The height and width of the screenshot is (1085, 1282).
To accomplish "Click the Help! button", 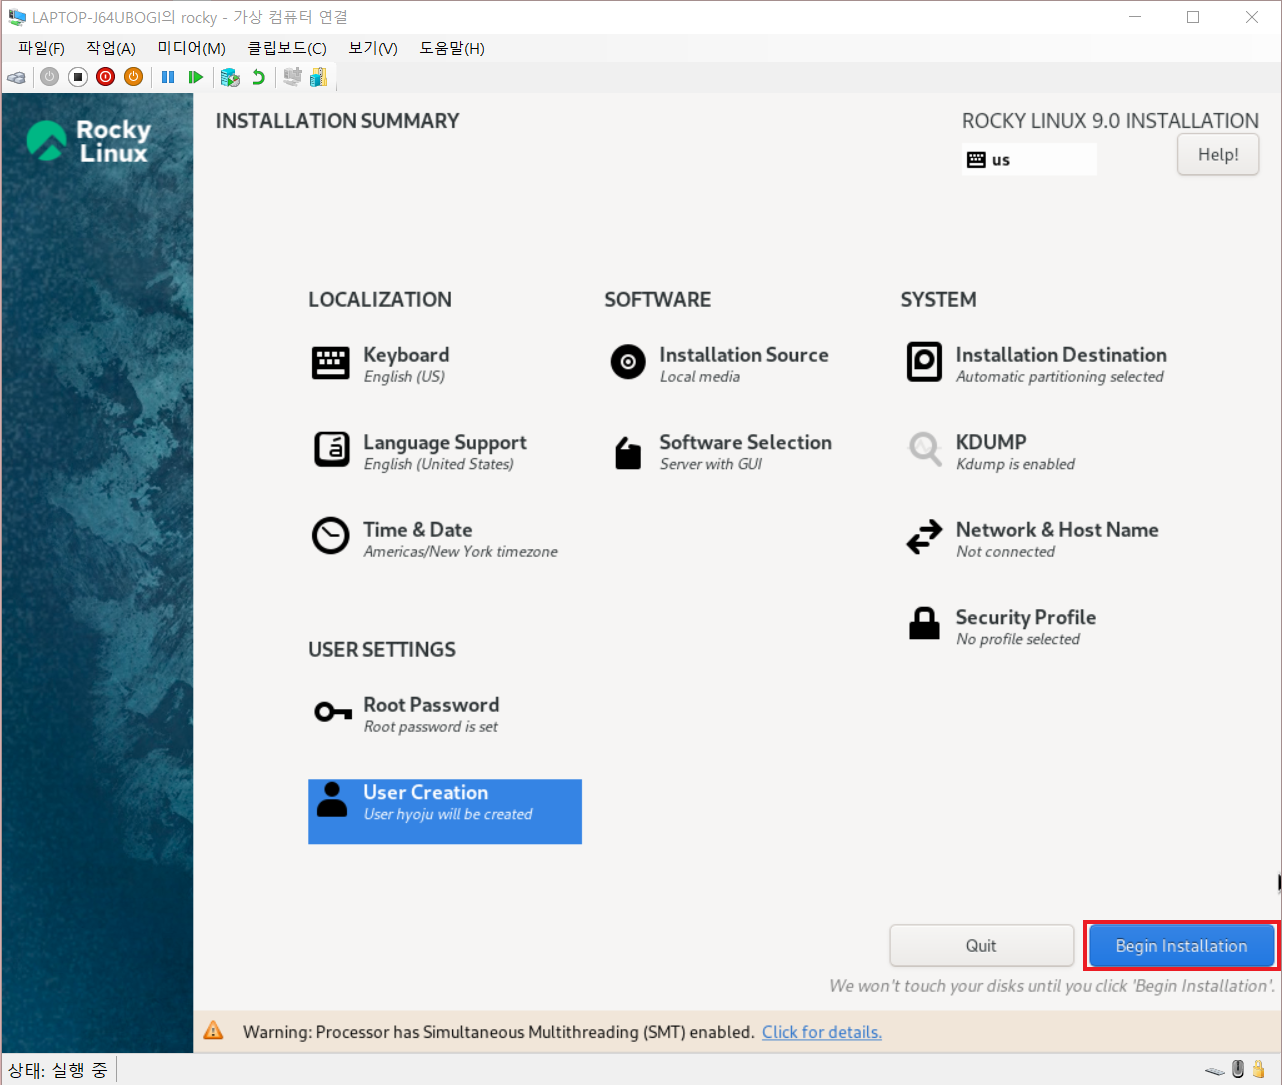I will point(1218,155).
